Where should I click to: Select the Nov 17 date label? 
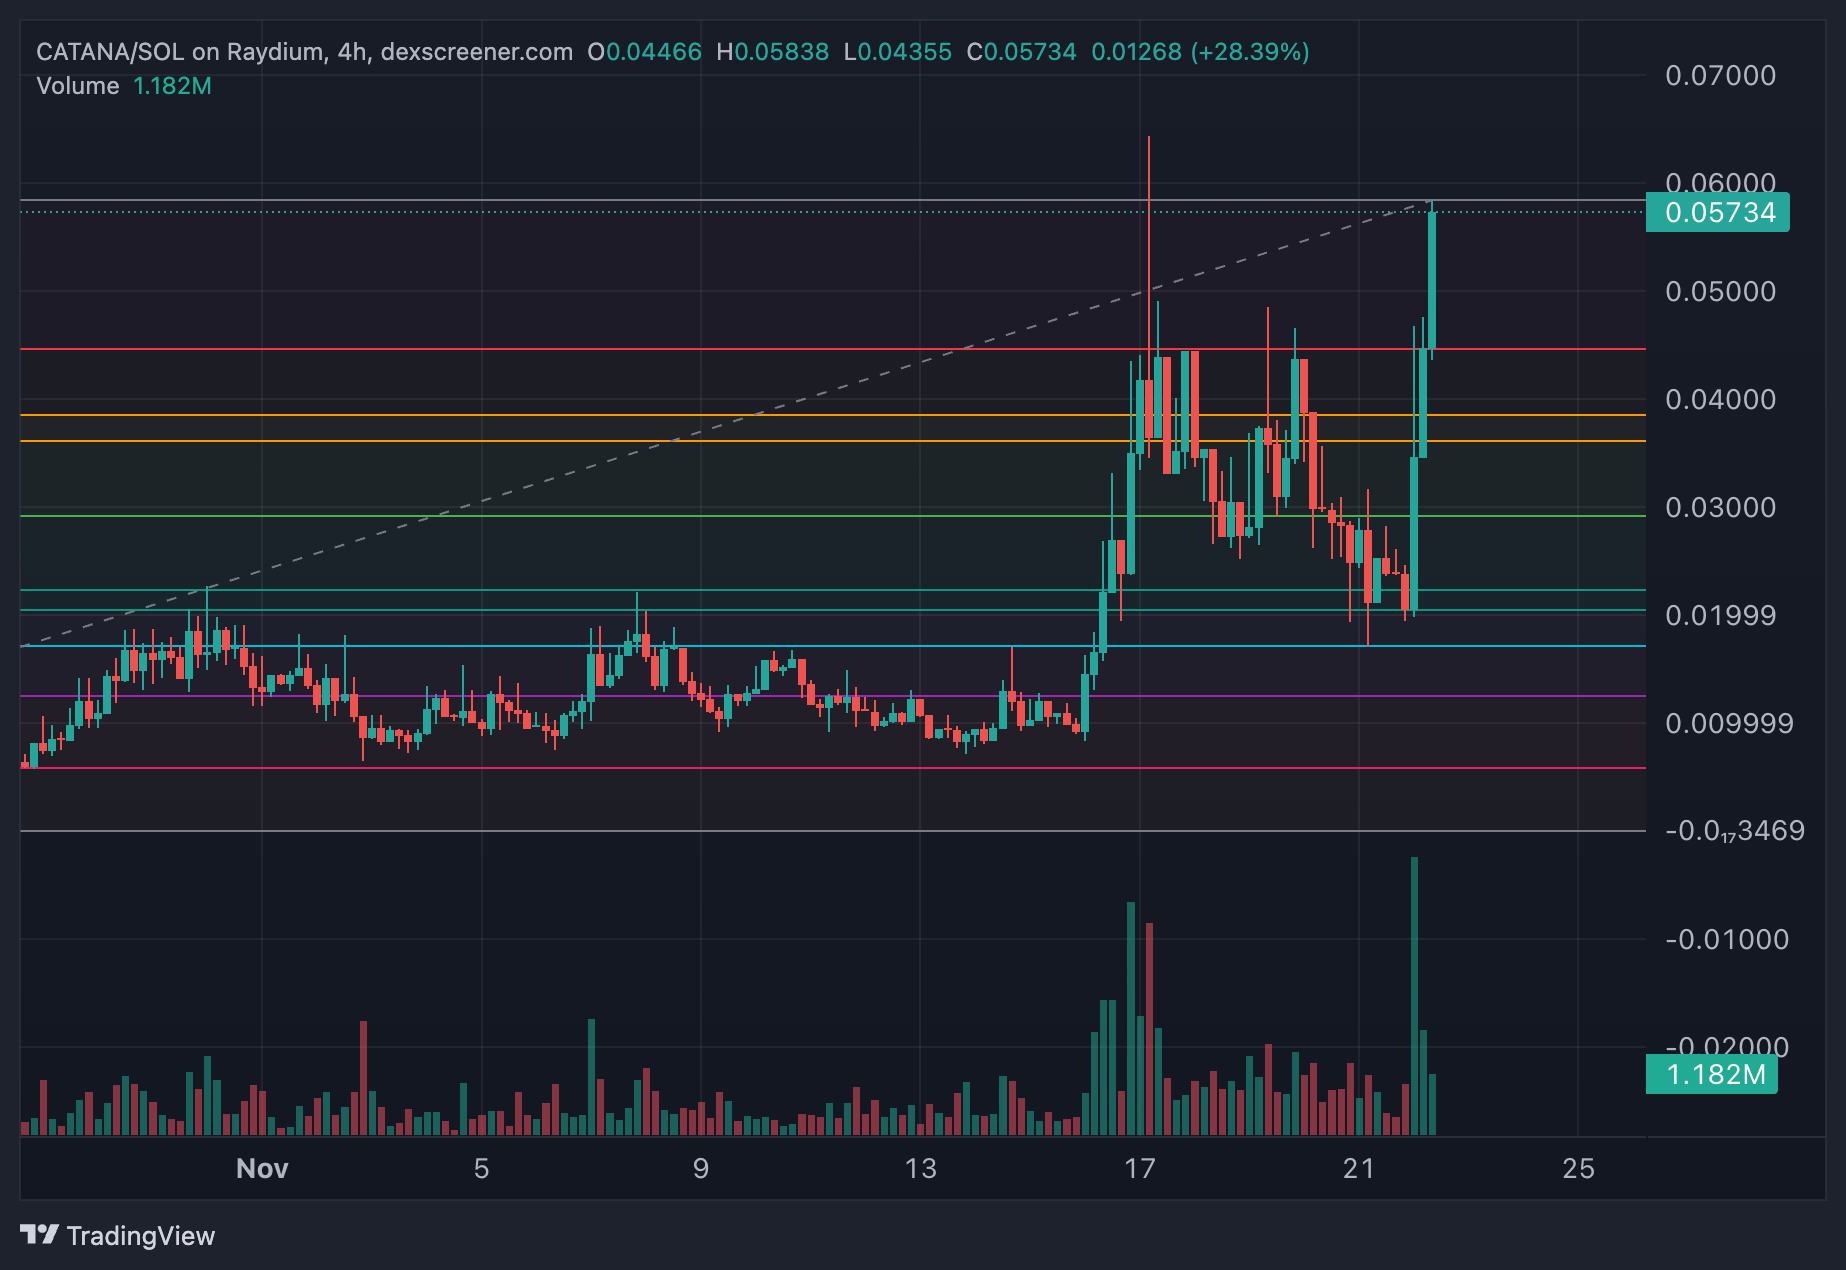click(1141, 1167)
